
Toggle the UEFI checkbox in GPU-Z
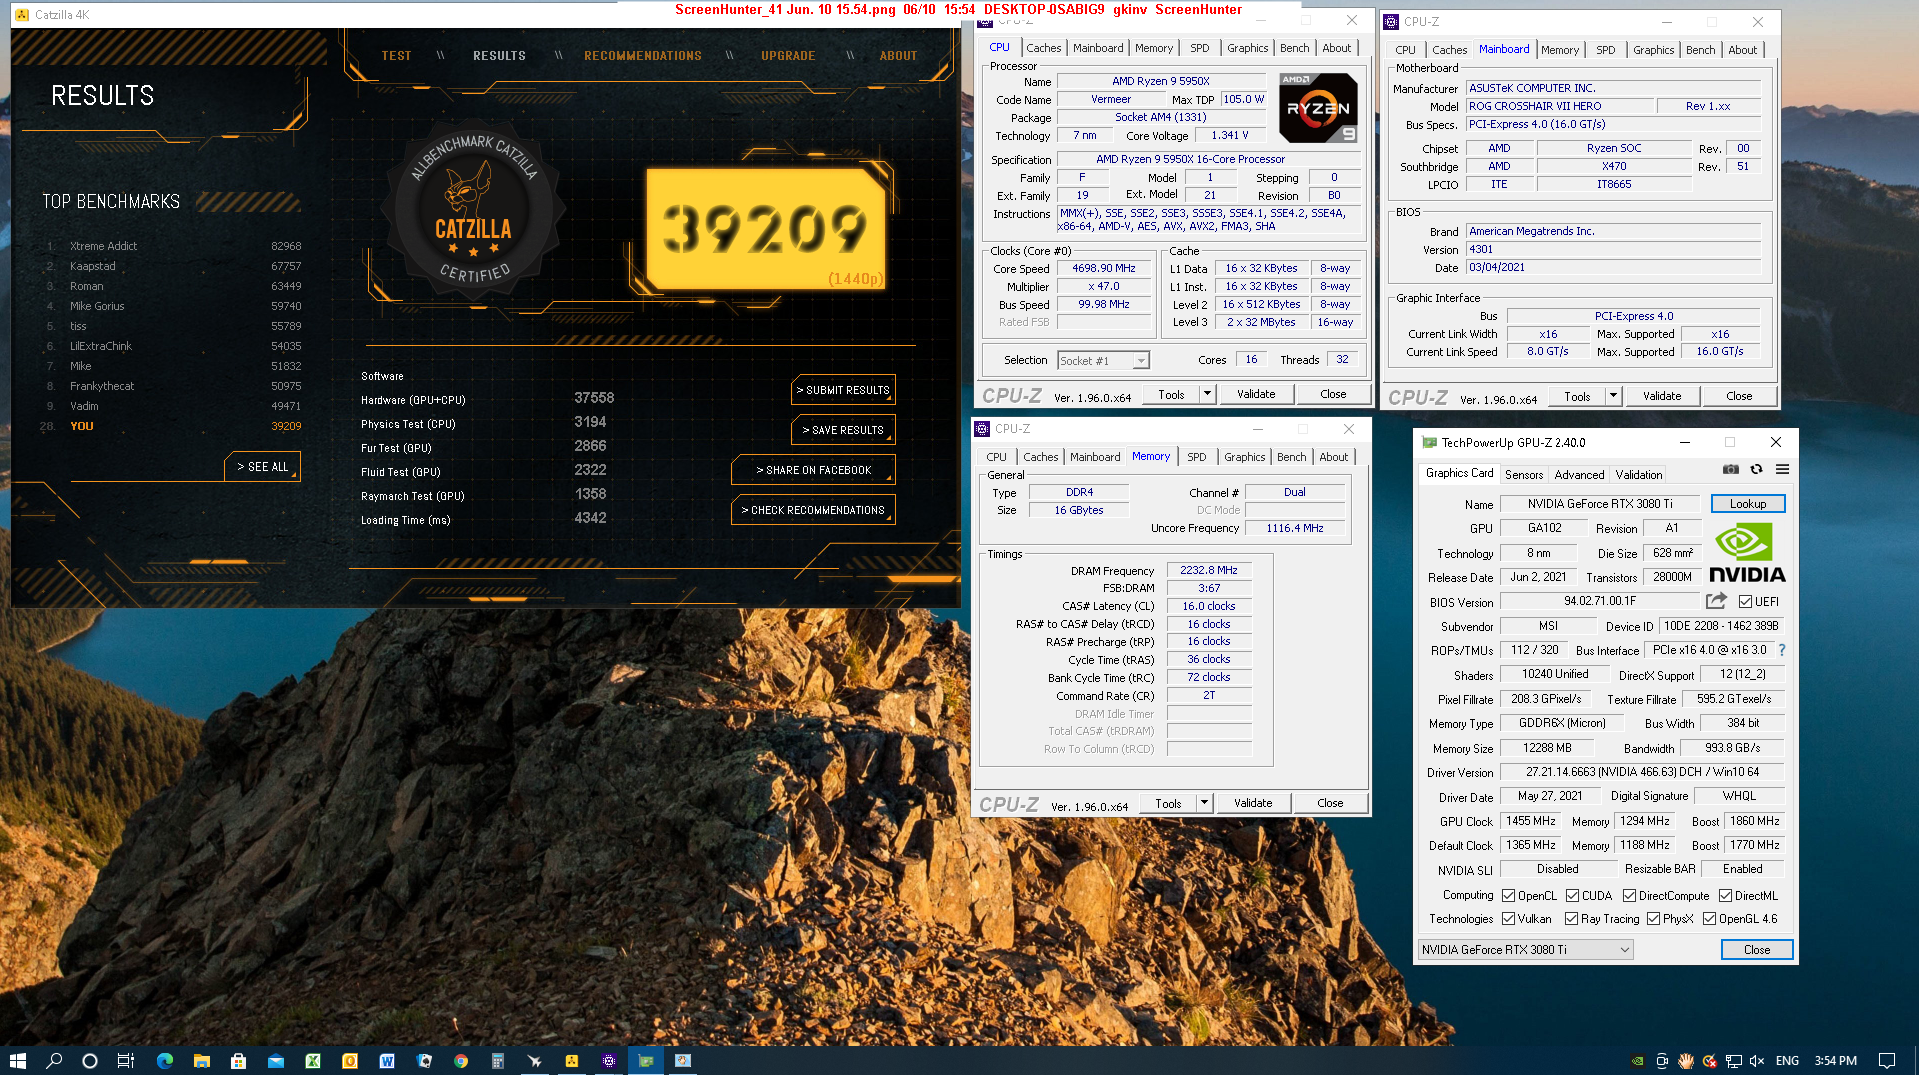(1745, 602)
